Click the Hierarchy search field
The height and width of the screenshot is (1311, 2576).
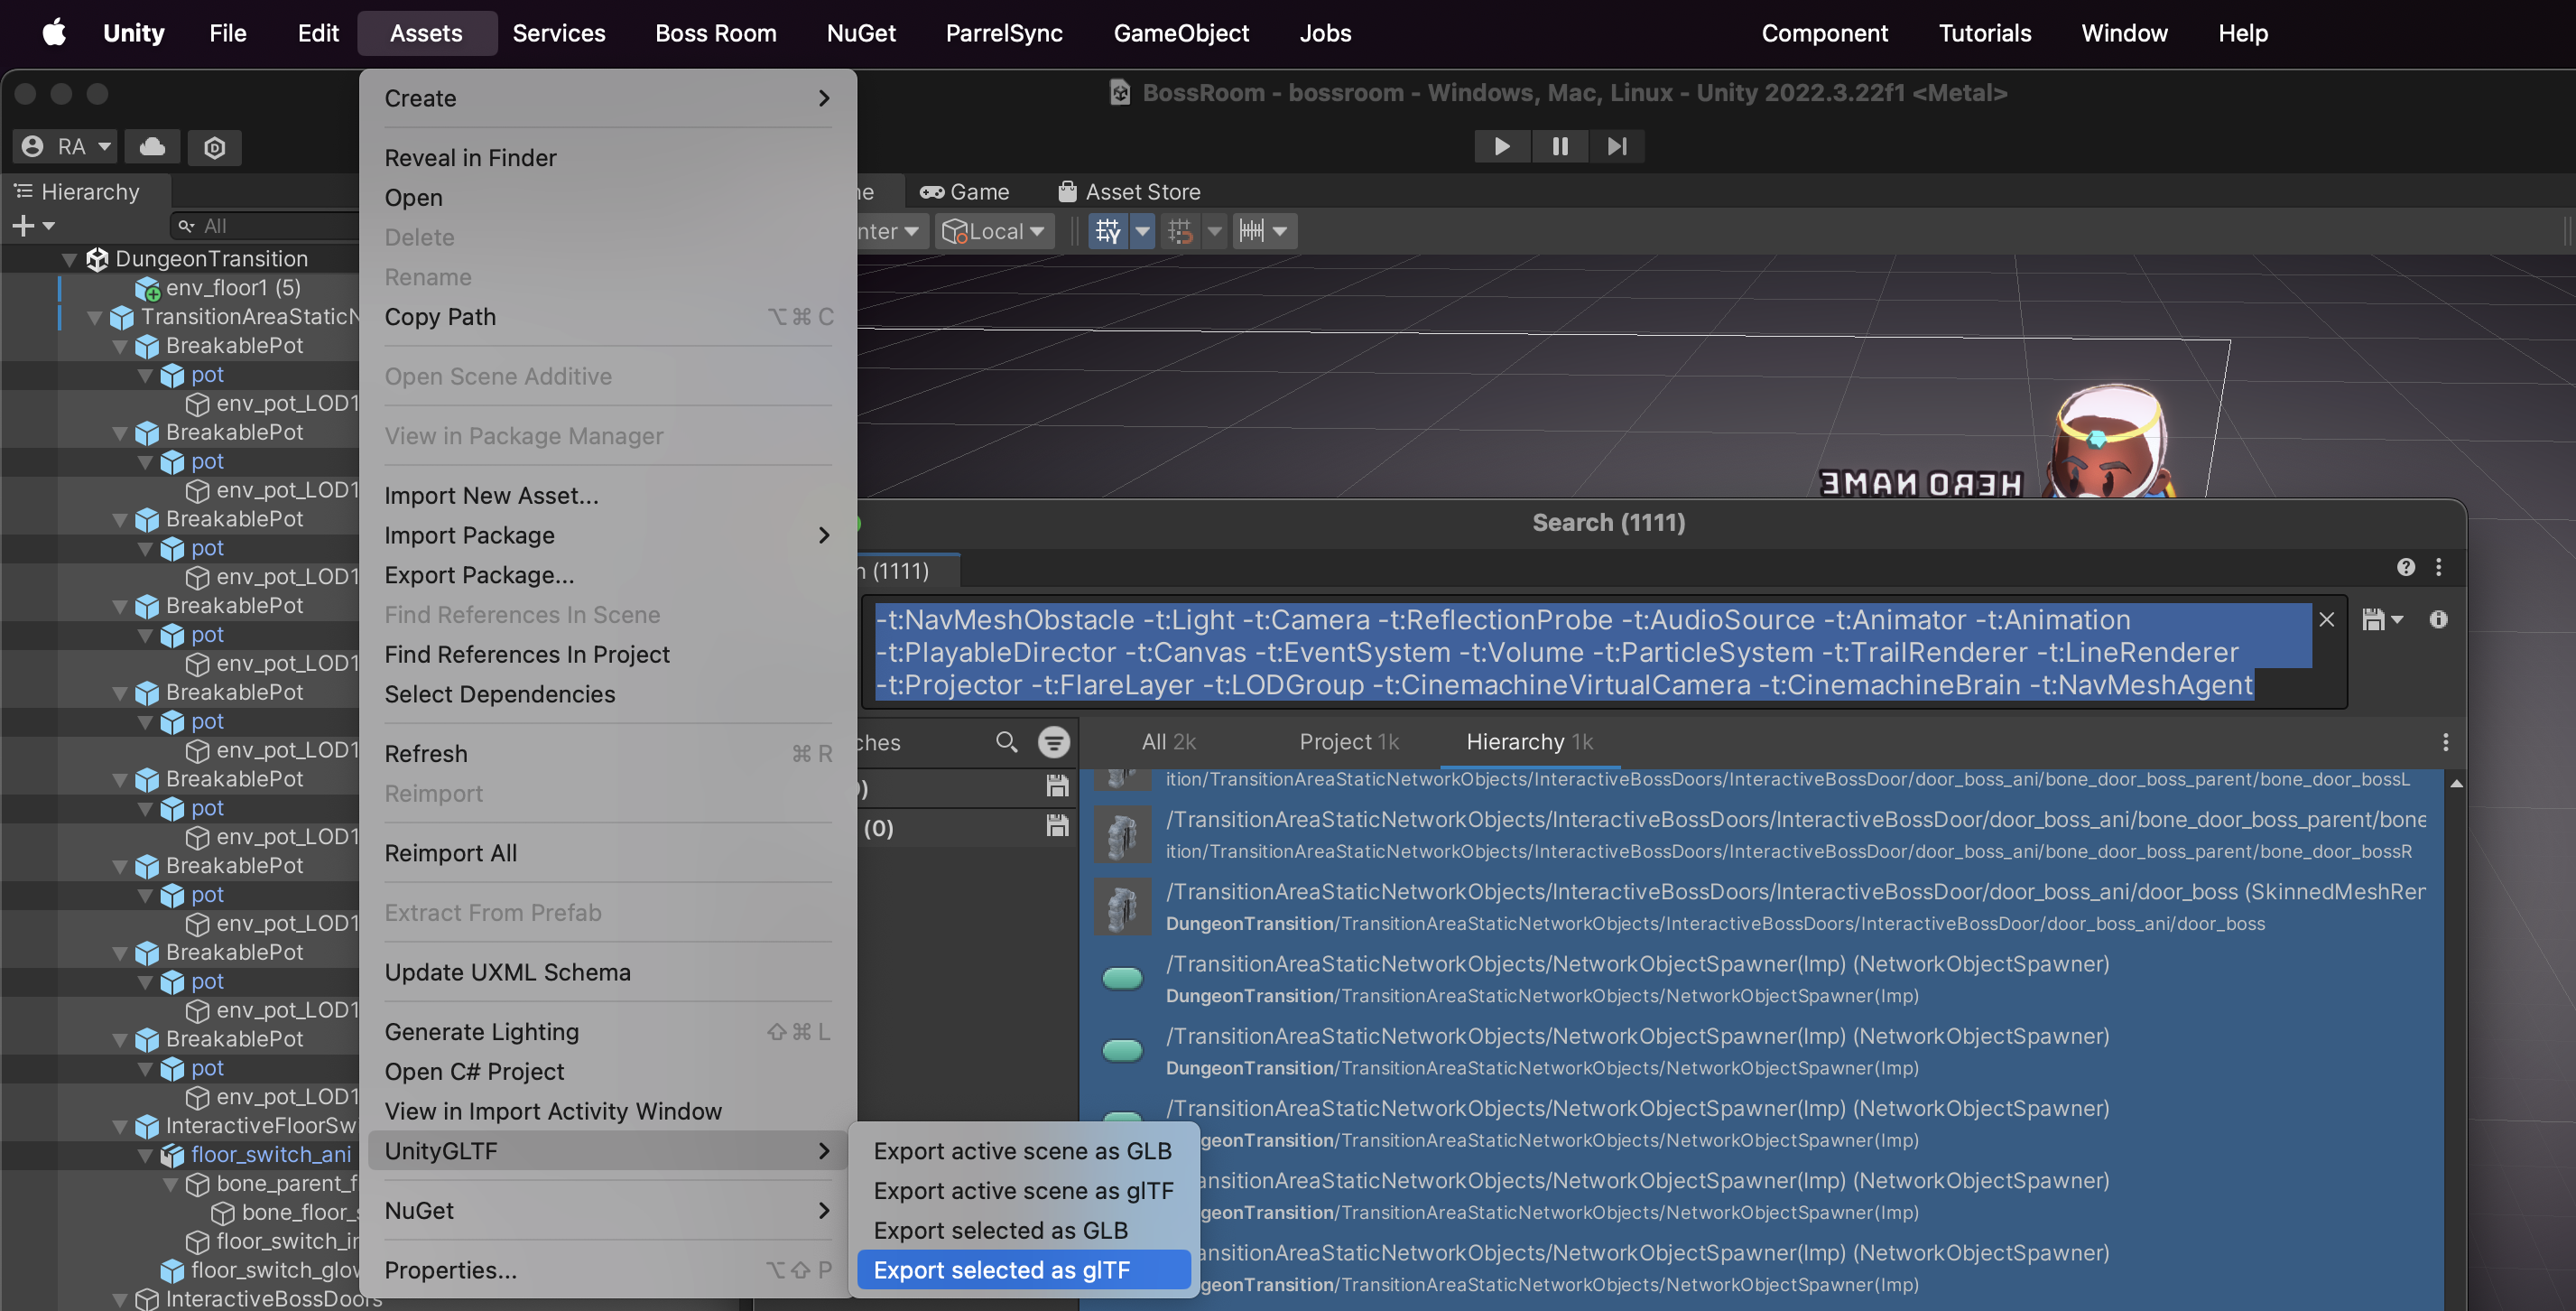(265, 226)
